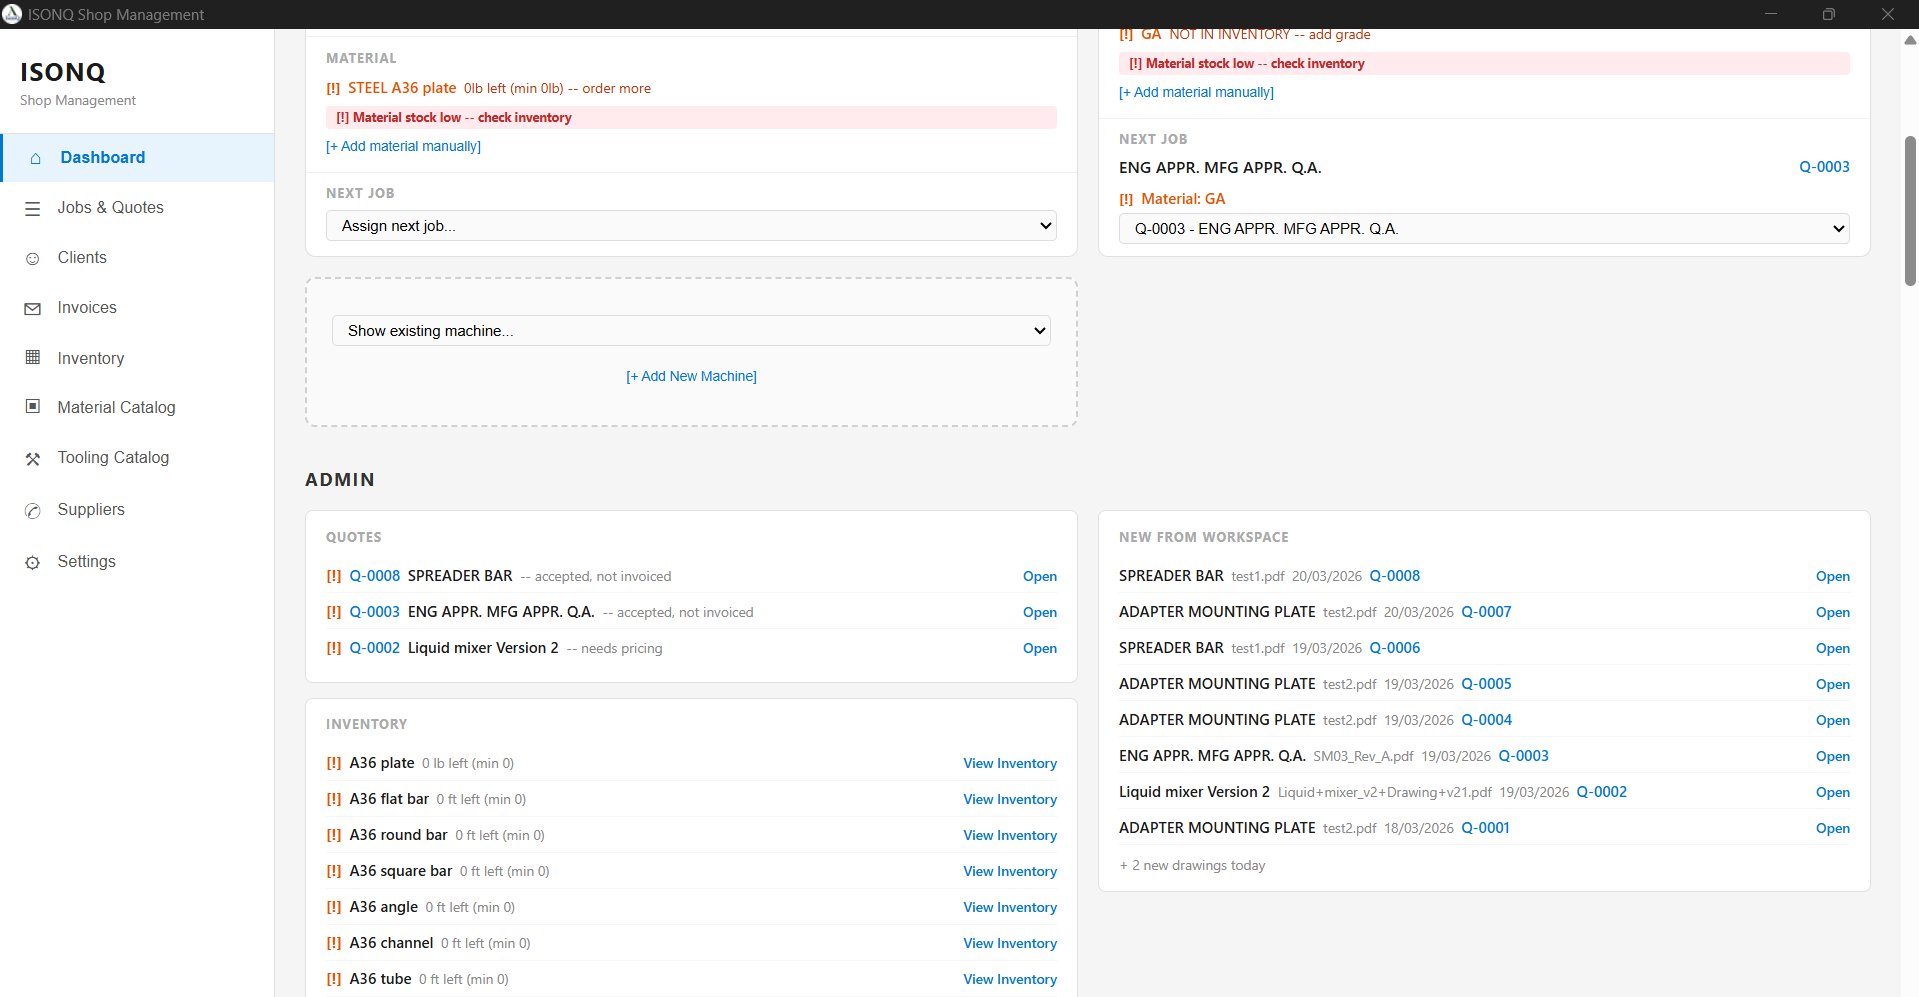This screenshot has height=997, width=1919.
Task: Open the Q-0003 material job dropdown
Action: (1484, 228)
